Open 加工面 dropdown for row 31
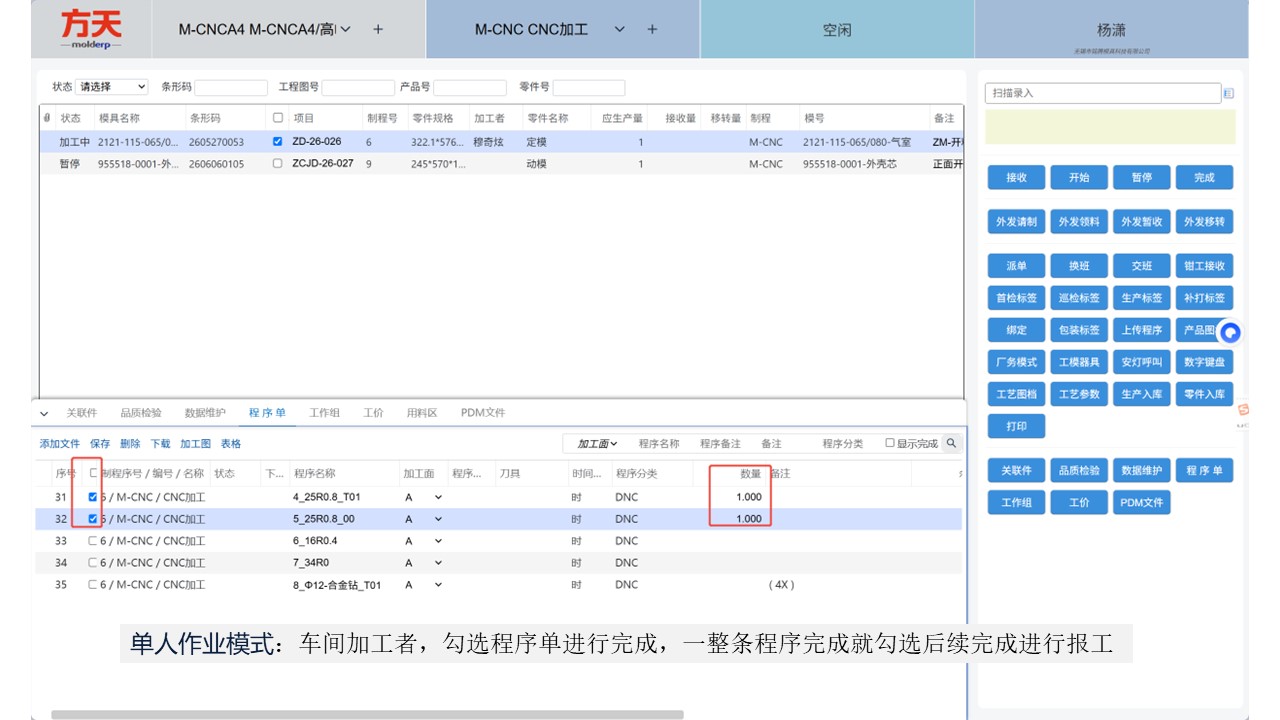 423,497
